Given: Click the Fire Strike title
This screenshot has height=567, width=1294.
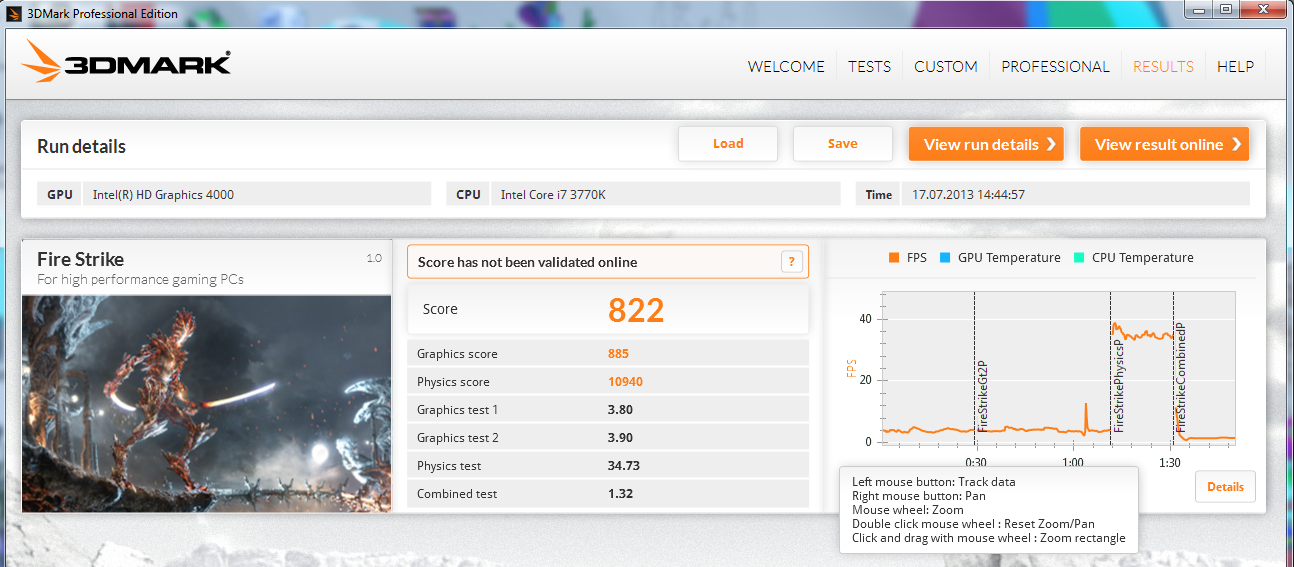Looking at the screenshot, I should [x=81, y=259].
